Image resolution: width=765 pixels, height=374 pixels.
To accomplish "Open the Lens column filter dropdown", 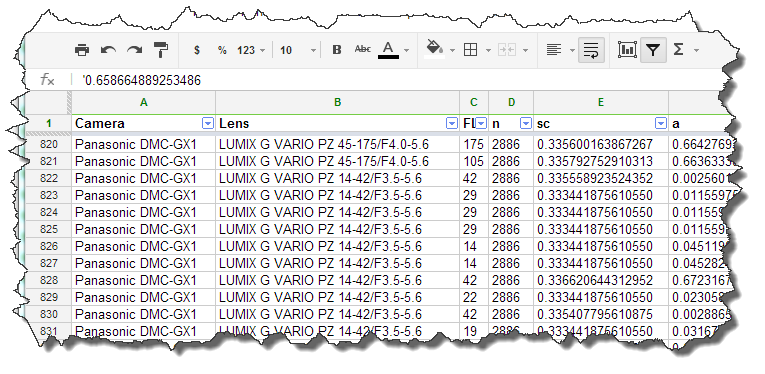I will coord(452,124).
